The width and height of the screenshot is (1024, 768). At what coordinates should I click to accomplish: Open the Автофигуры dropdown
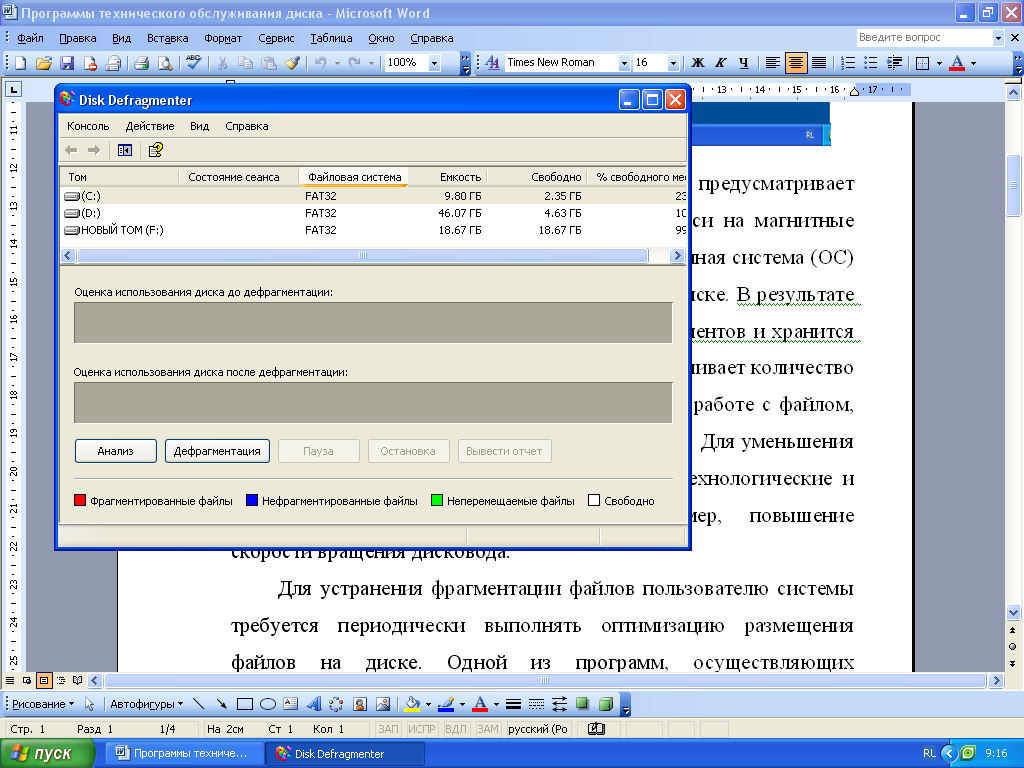[146, 704]
